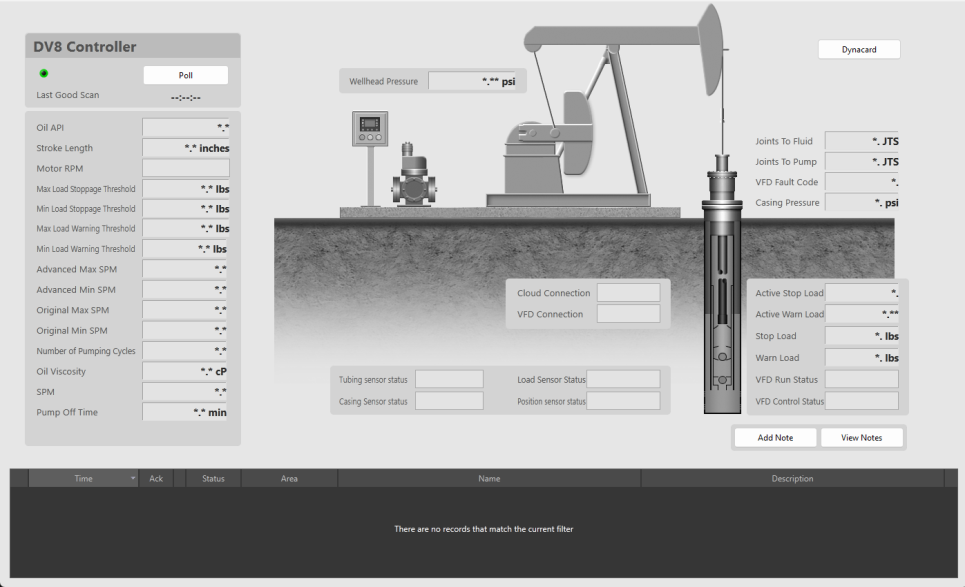Click the Motor RPM field
Image resolution: width=965 pixels, height=587 pixels.
click(185, 168)
